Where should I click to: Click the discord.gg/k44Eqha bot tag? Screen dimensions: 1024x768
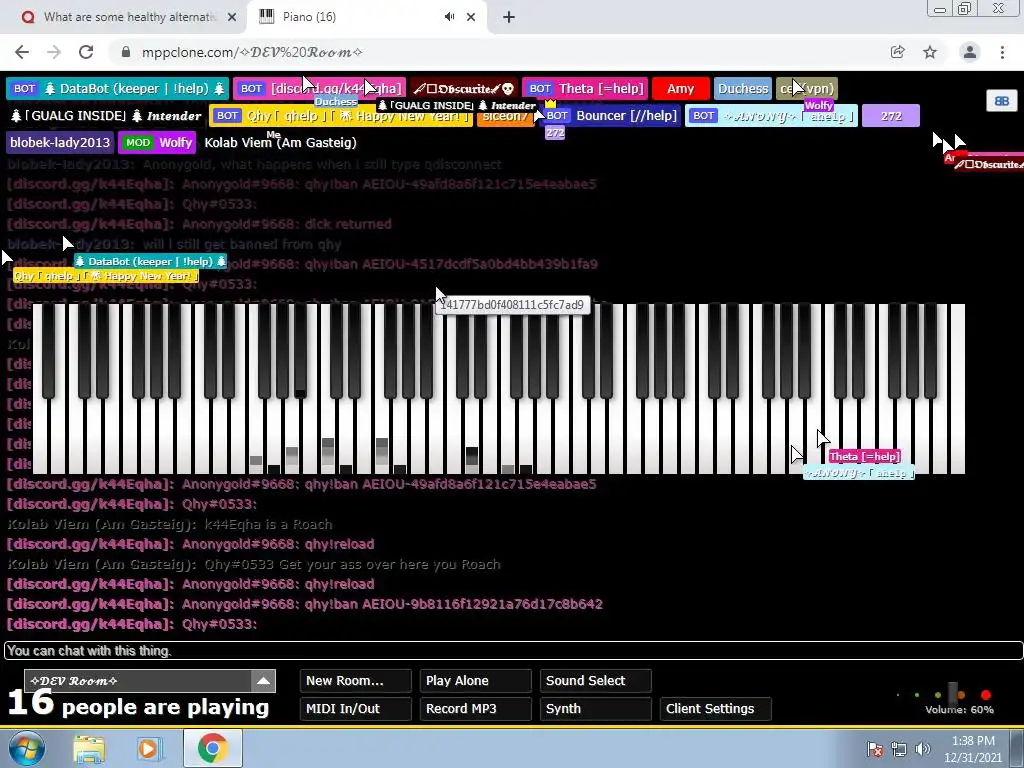coord(319,88)
